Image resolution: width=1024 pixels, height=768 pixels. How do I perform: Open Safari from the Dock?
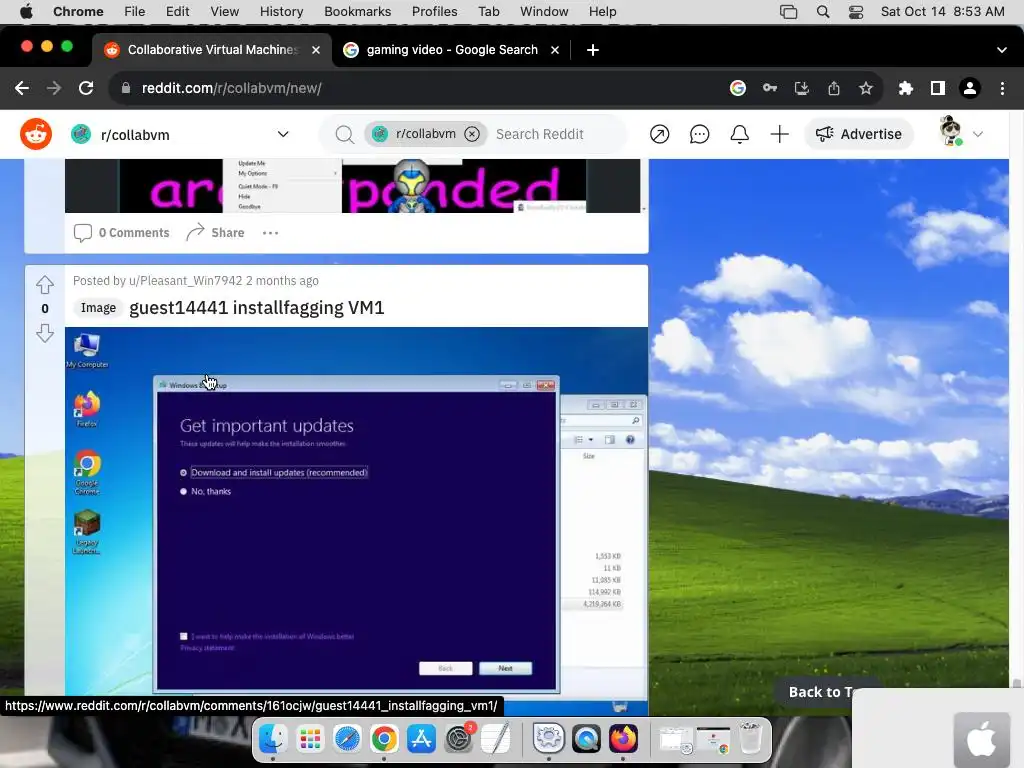coord(347,739)
